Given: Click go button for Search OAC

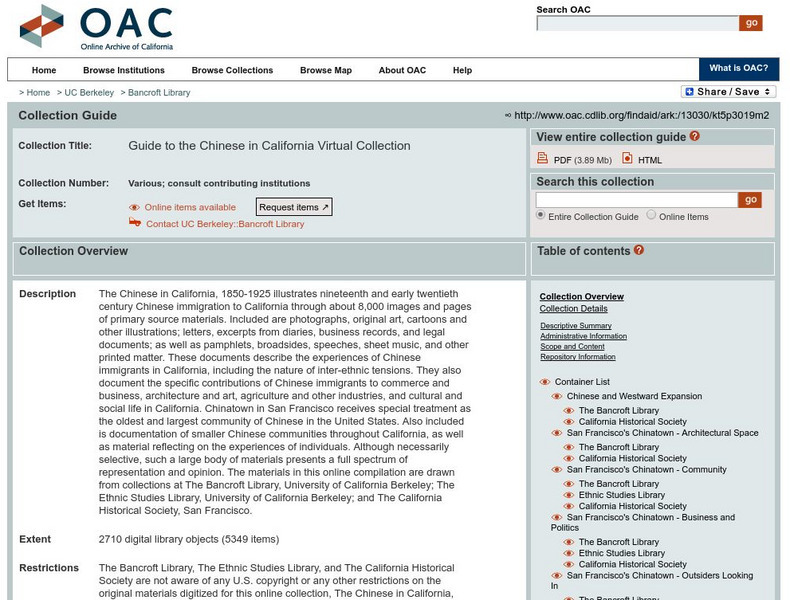Looking at the screenshot, I should [x=751, y=23].
